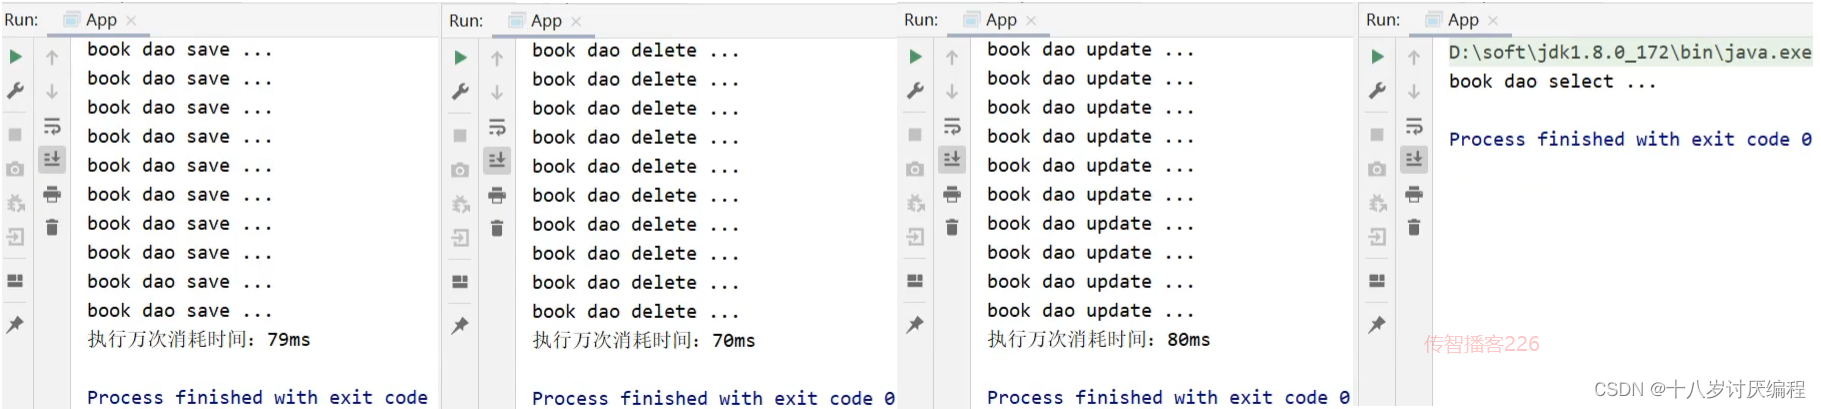Click up arrow in update output panel

952,57
